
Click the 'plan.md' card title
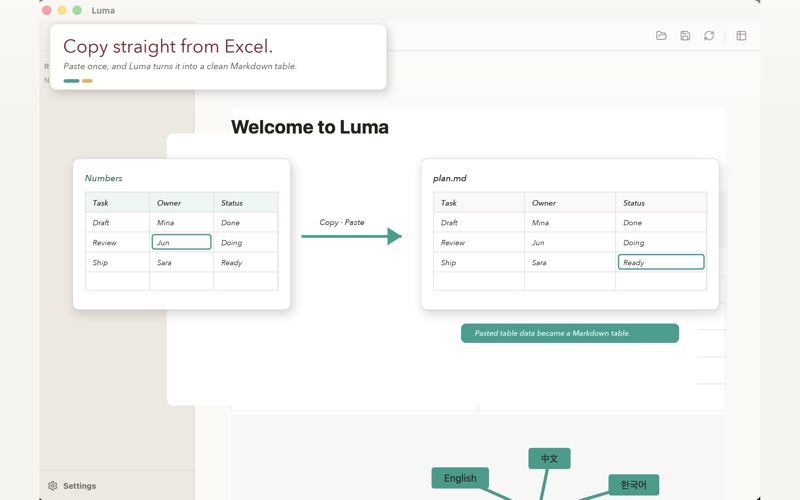pos(449,178)
